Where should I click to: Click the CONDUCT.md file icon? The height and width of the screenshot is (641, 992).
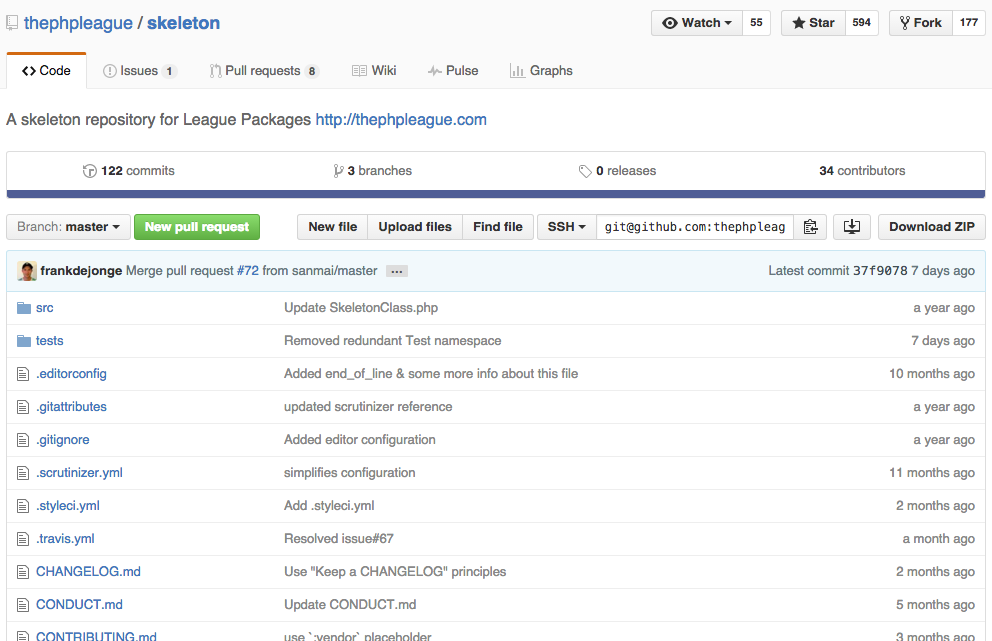tap(23, 605)
